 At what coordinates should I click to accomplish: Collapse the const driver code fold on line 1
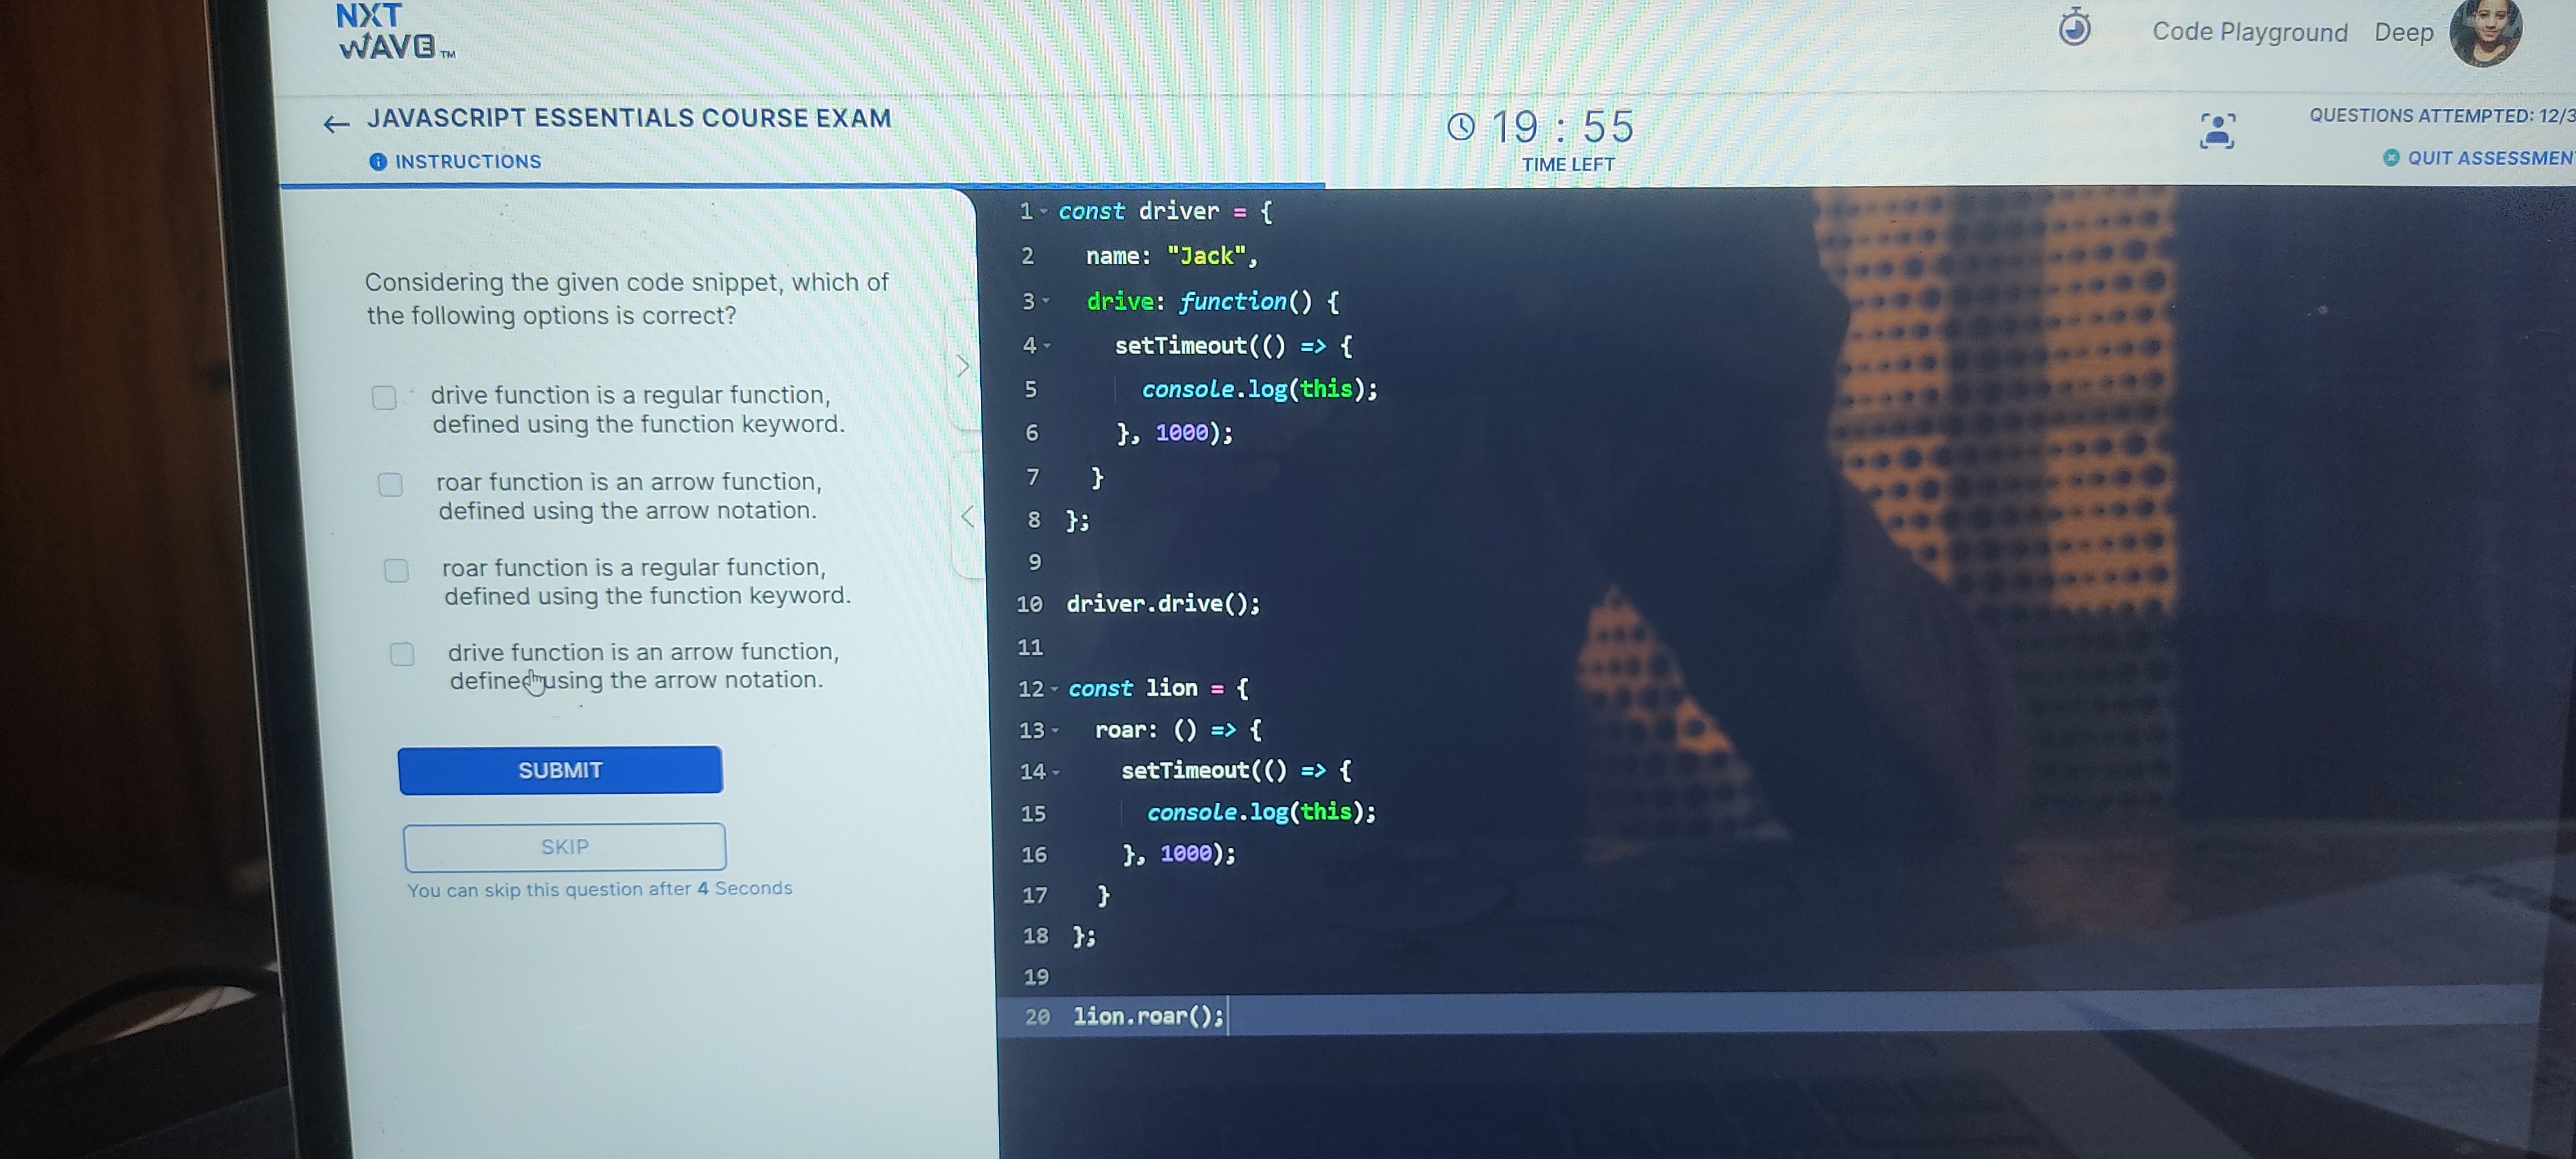(1043, 212)
